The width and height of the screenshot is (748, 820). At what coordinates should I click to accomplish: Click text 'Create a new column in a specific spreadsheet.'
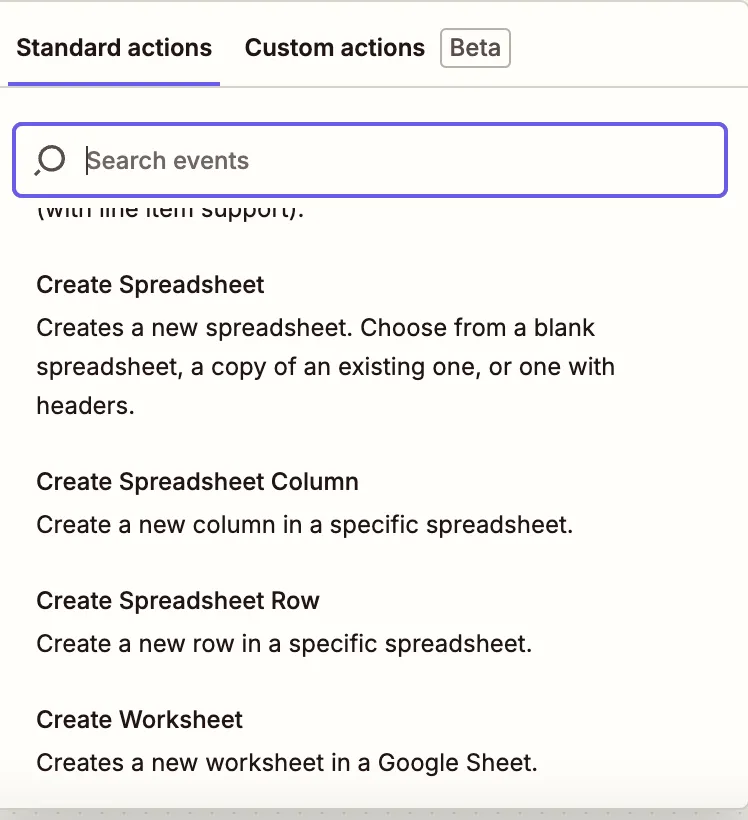coord(305,525)
